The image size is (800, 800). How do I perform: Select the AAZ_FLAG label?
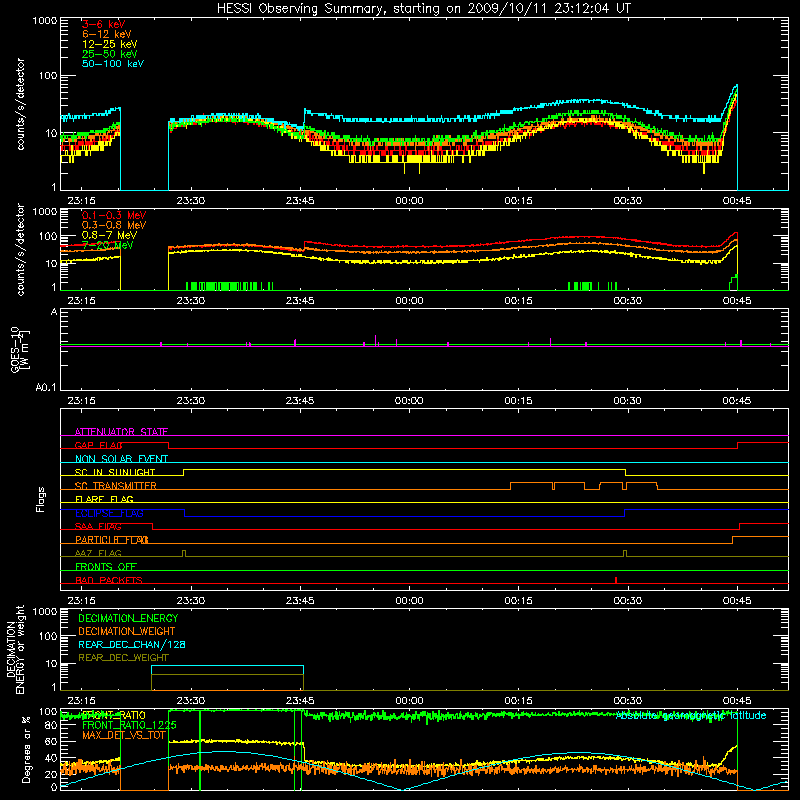coord(98,553)
